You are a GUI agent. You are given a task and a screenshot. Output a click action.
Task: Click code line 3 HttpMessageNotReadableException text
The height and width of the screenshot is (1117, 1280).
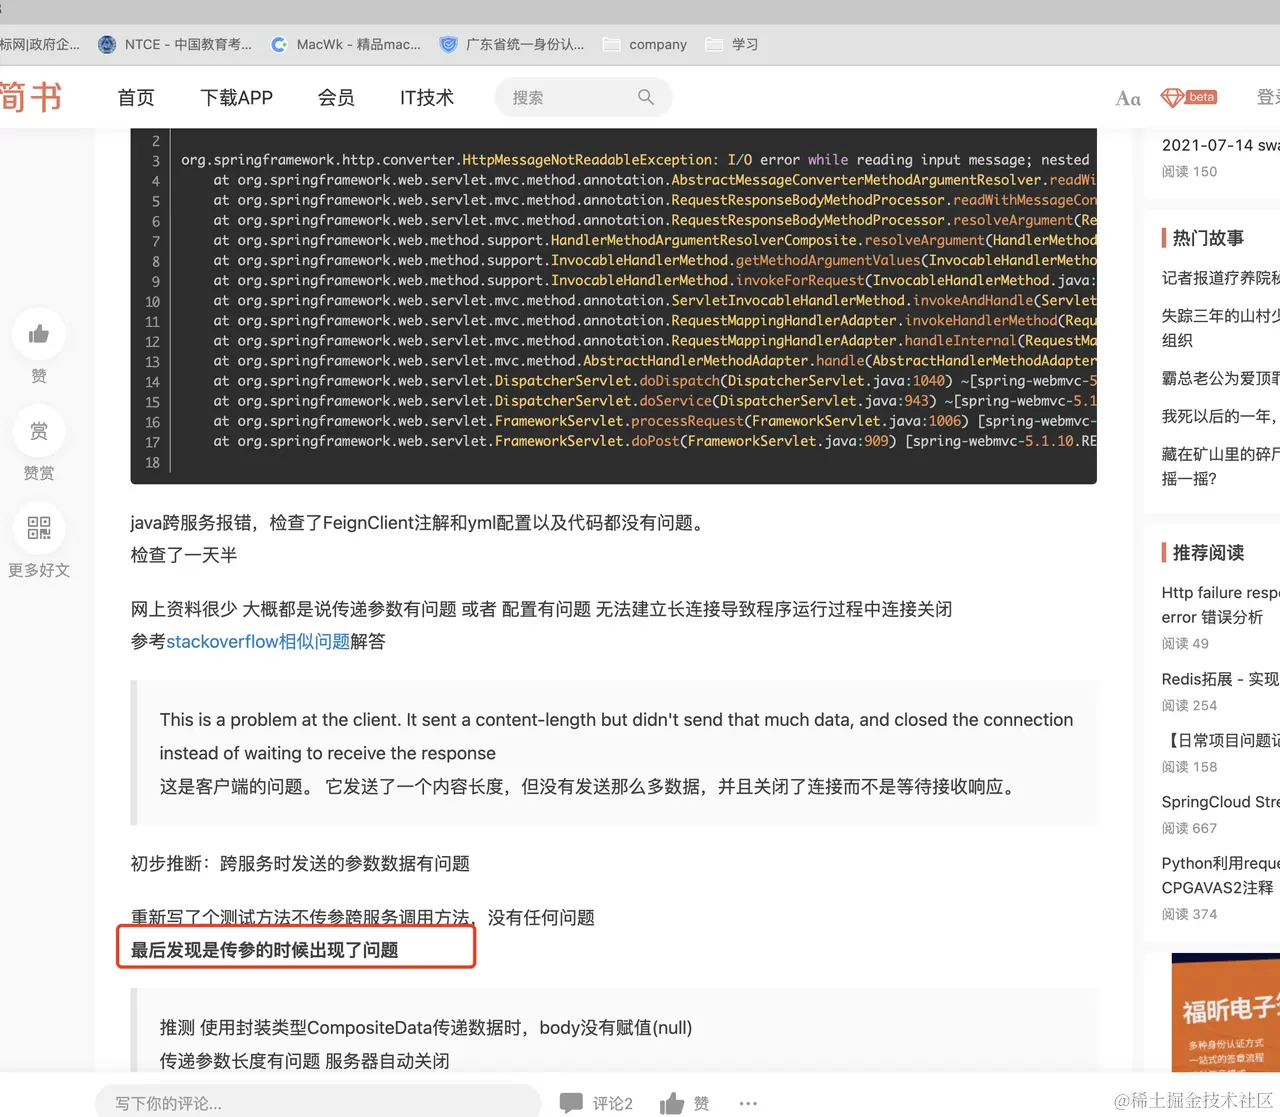[588, 160]
